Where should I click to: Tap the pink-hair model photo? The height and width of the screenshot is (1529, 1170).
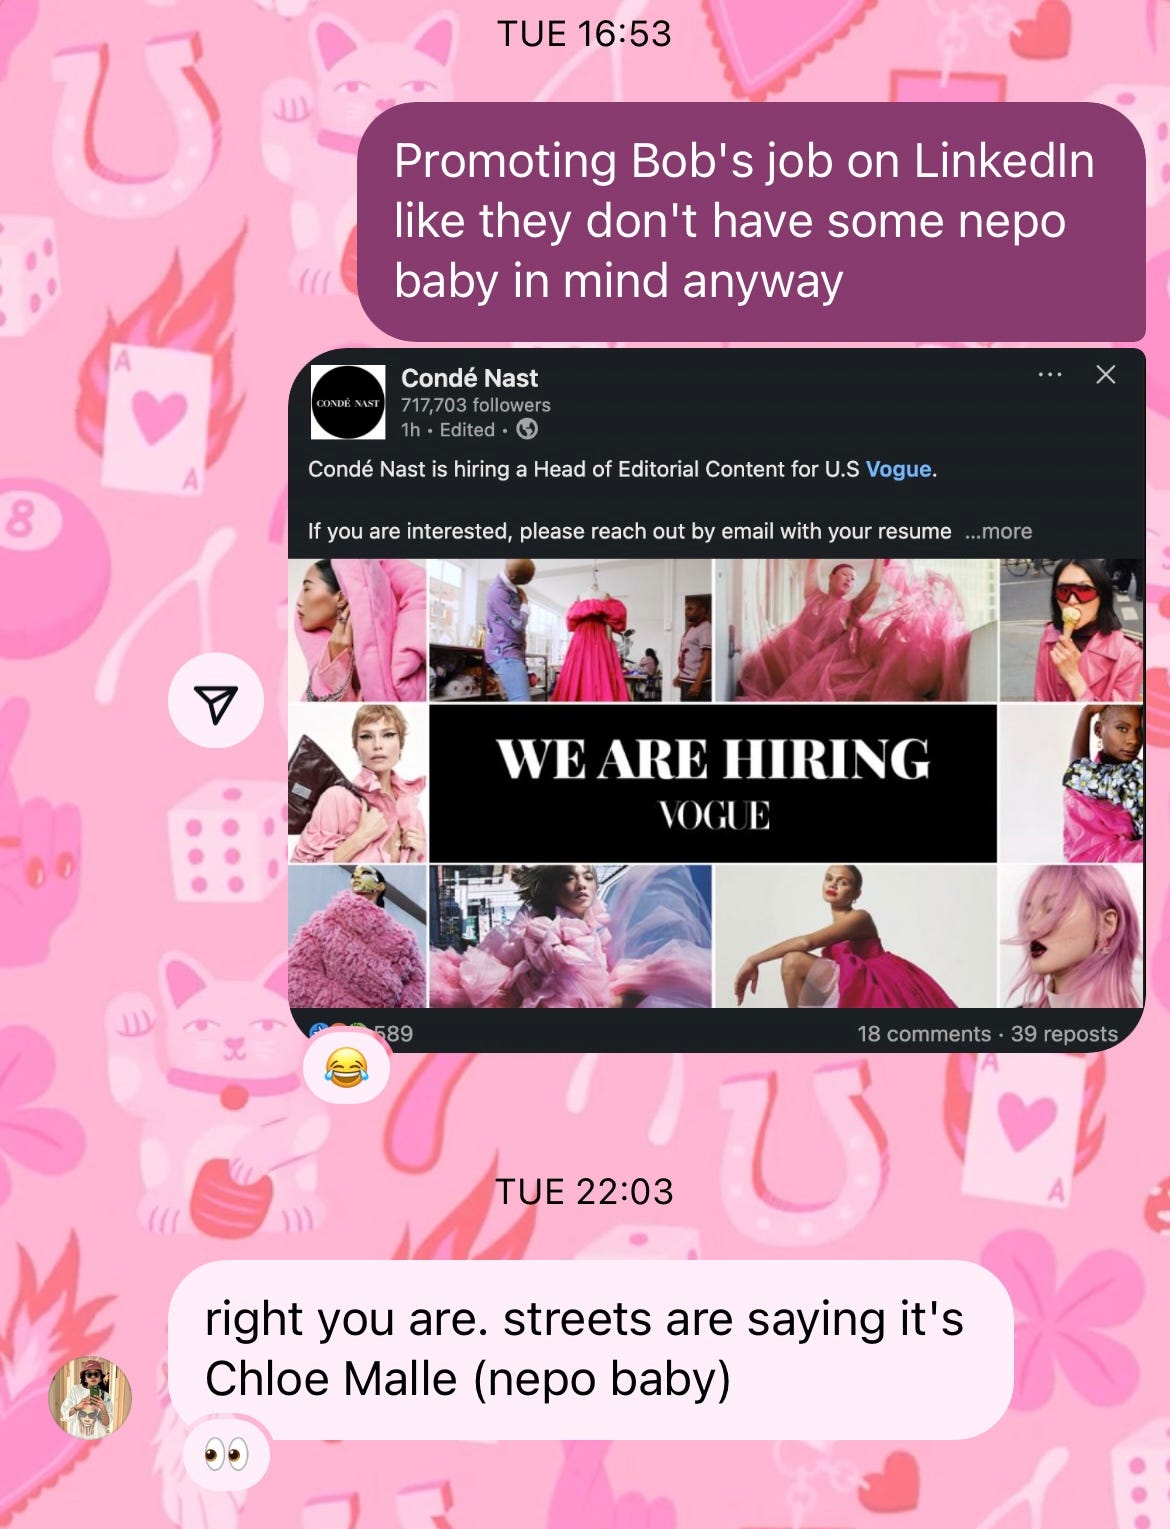tap(1071, 936)
